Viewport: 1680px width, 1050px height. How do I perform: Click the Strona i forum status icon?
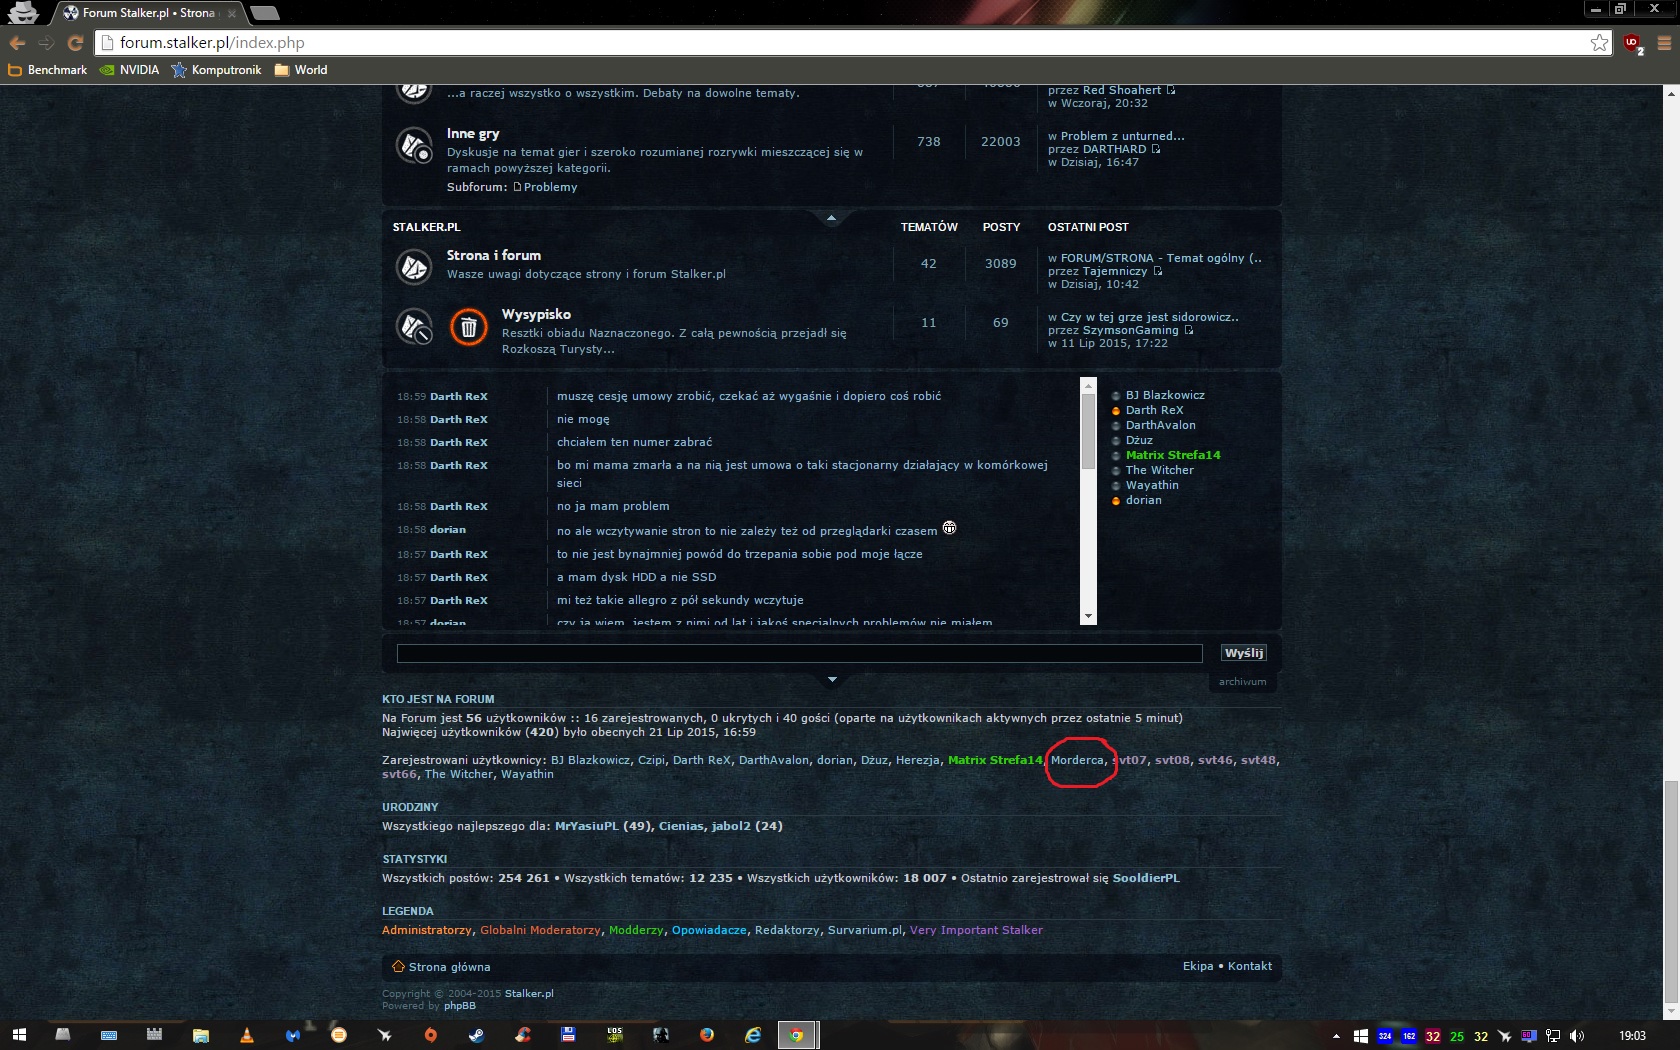pos(414,267)
